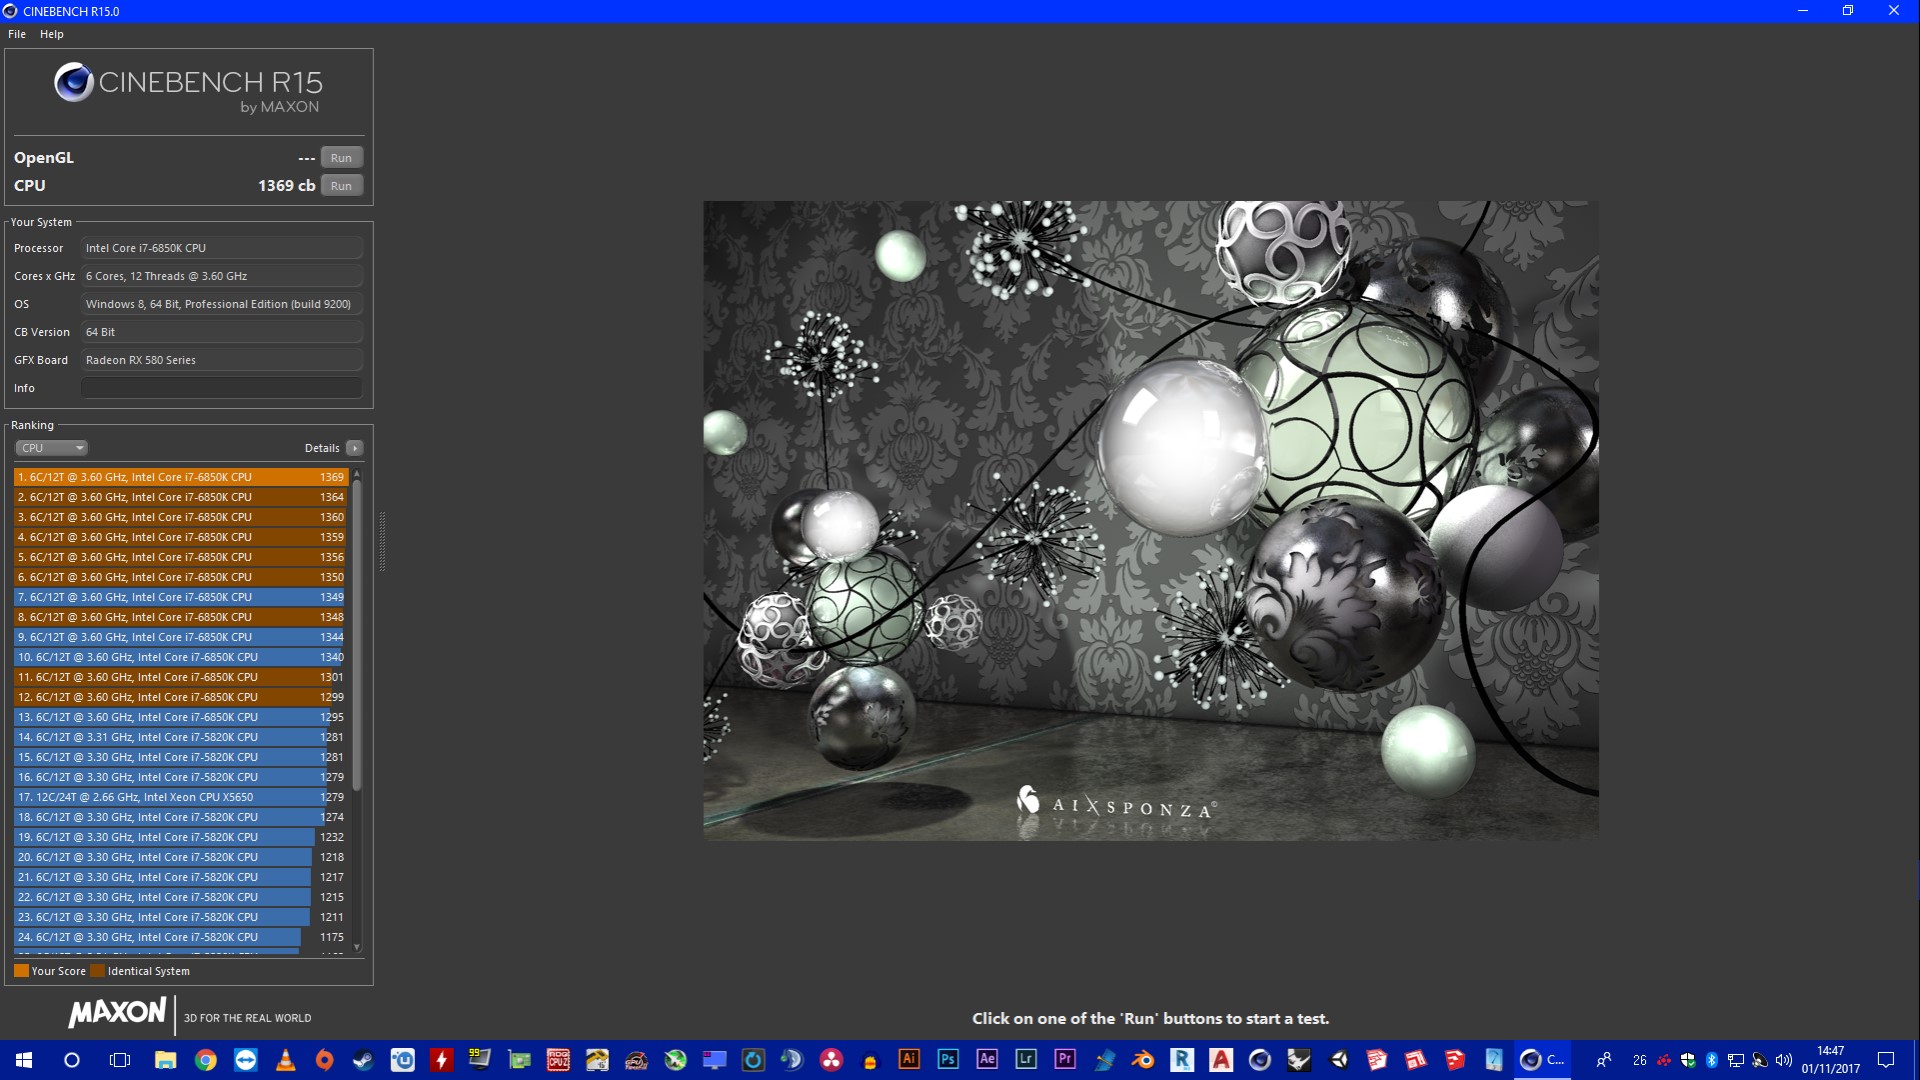The height and width of the screenshot is (1080, 1920).
Task: Select ranking entry 1 with score 1369
Action: [181, 477]
